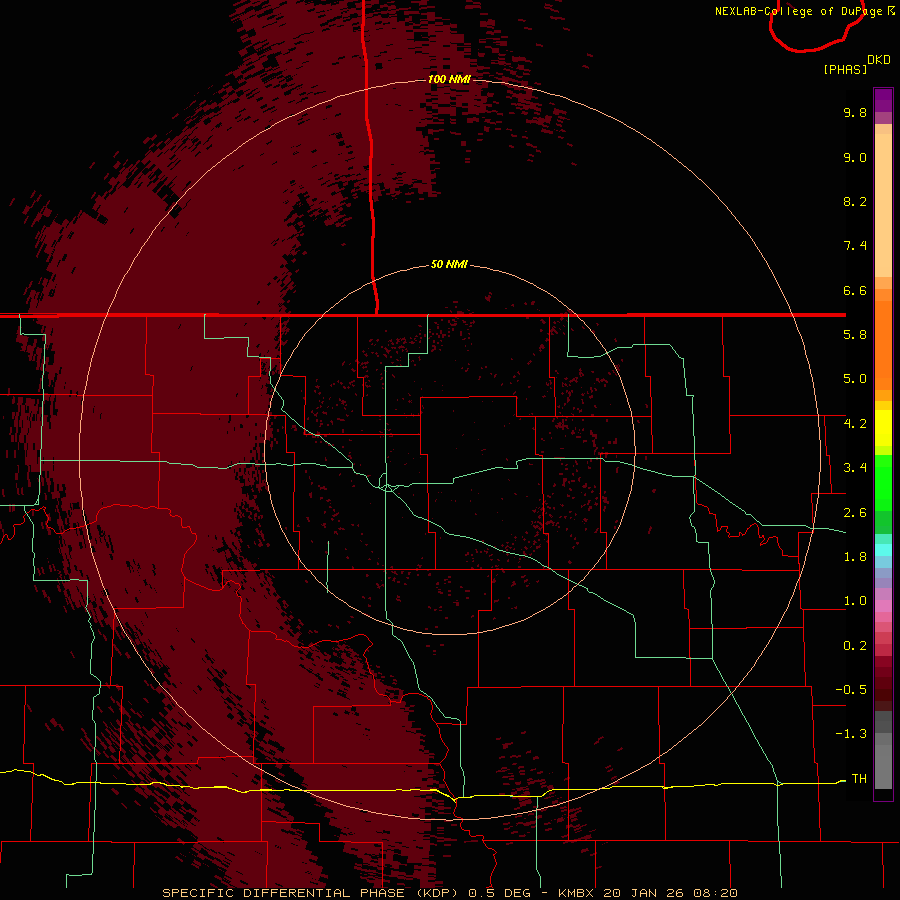Click the 3.4 value on color scale
This screenshot has width=900, height=900.
(x=855, y=468)
